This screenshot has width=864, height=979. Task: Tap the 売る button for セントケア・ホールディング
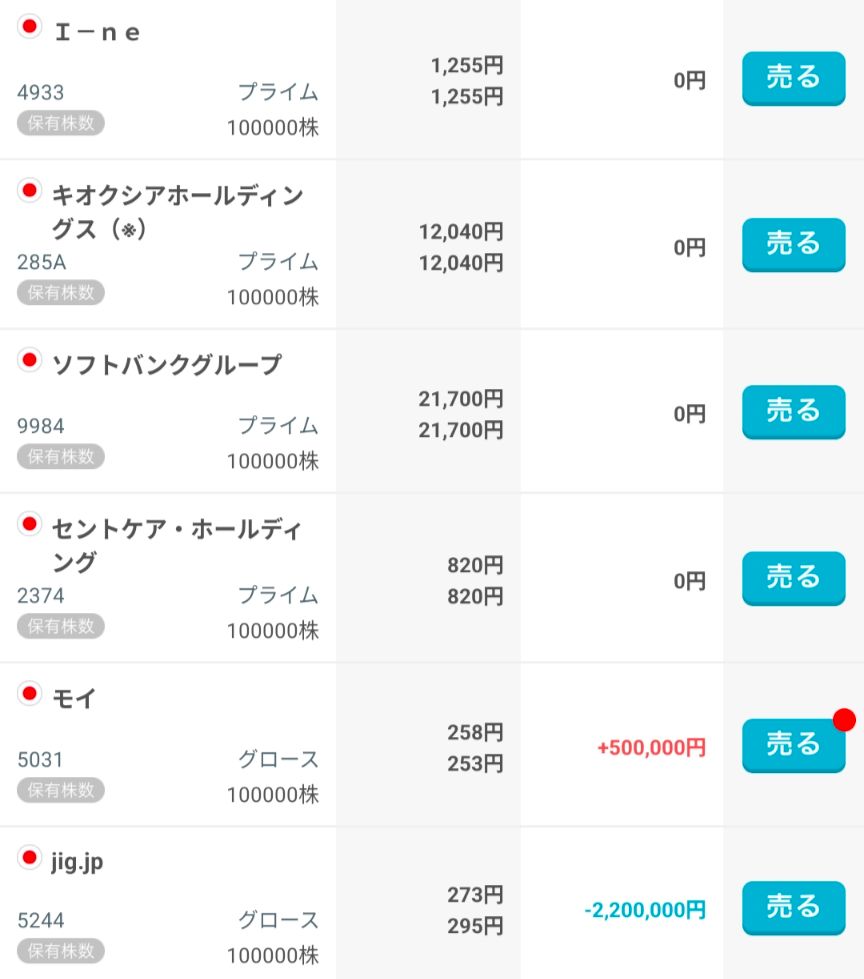(x=793, y=578)
